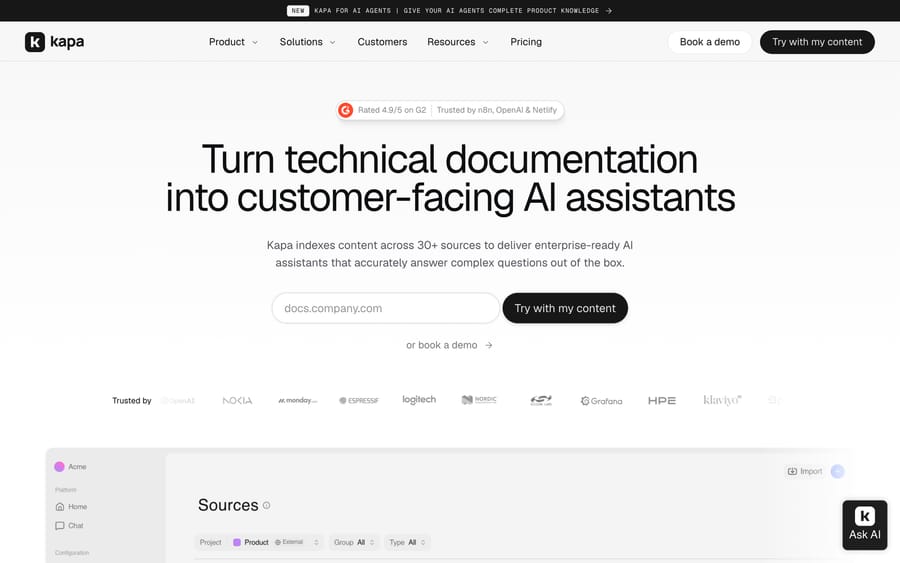The width and height of the screenshot is (900, 563).
Task: Open Chat in the Acme sidebar
Action: click(69, 526)
